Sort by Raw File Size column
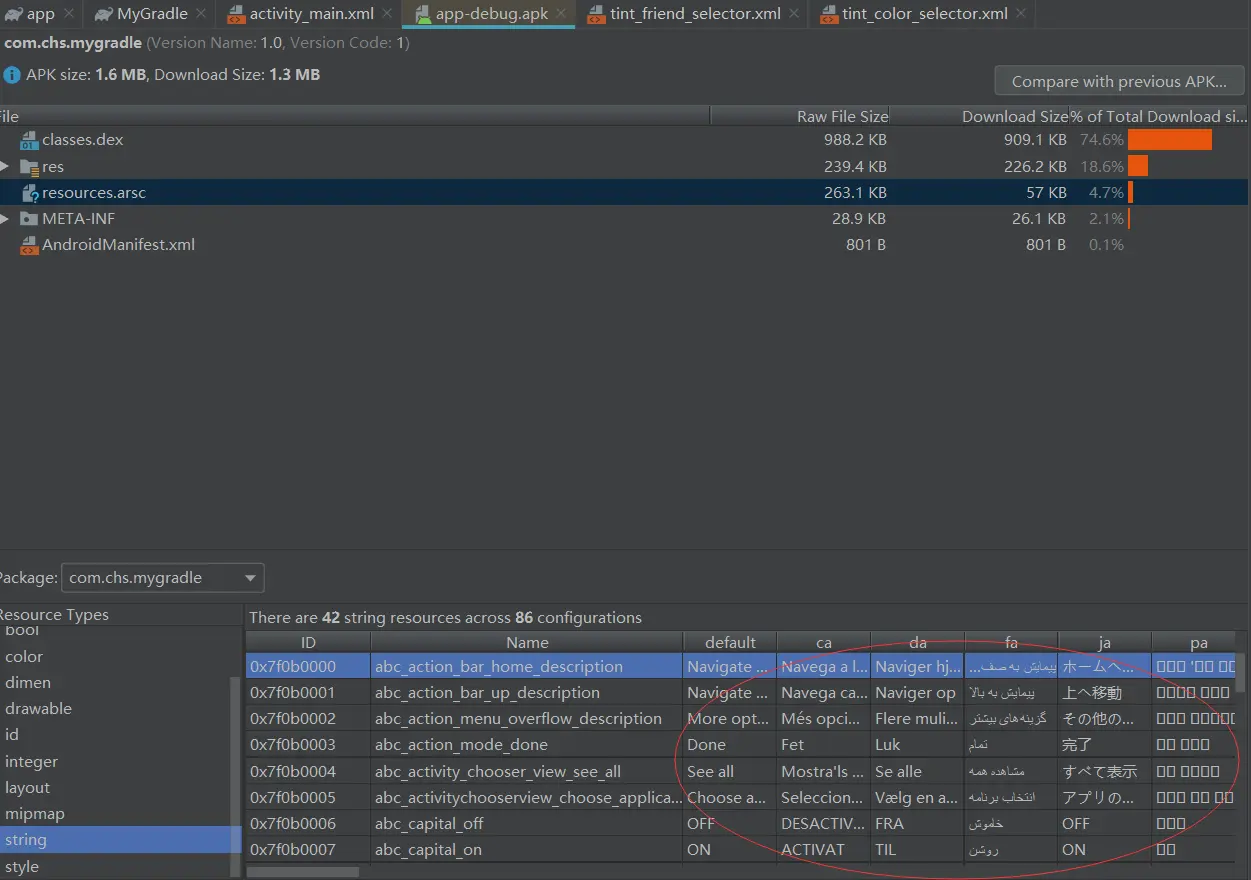This screenshot has width=1251, height=880. [x=800, y=116]
